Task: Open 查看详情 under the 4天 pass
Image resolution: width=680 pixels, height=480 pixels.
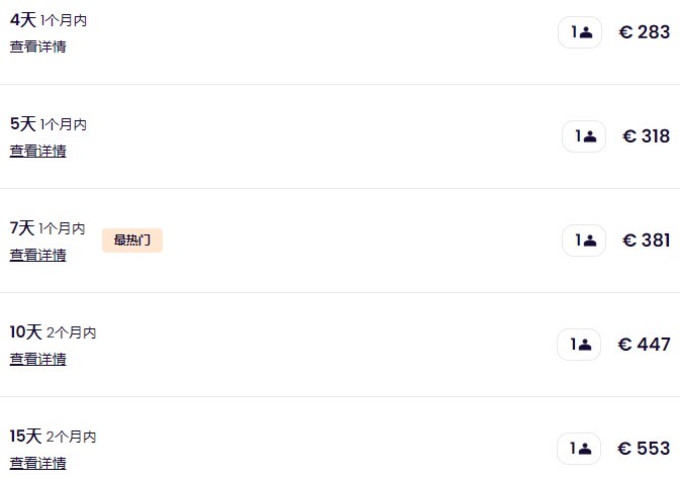Action: 38,47
